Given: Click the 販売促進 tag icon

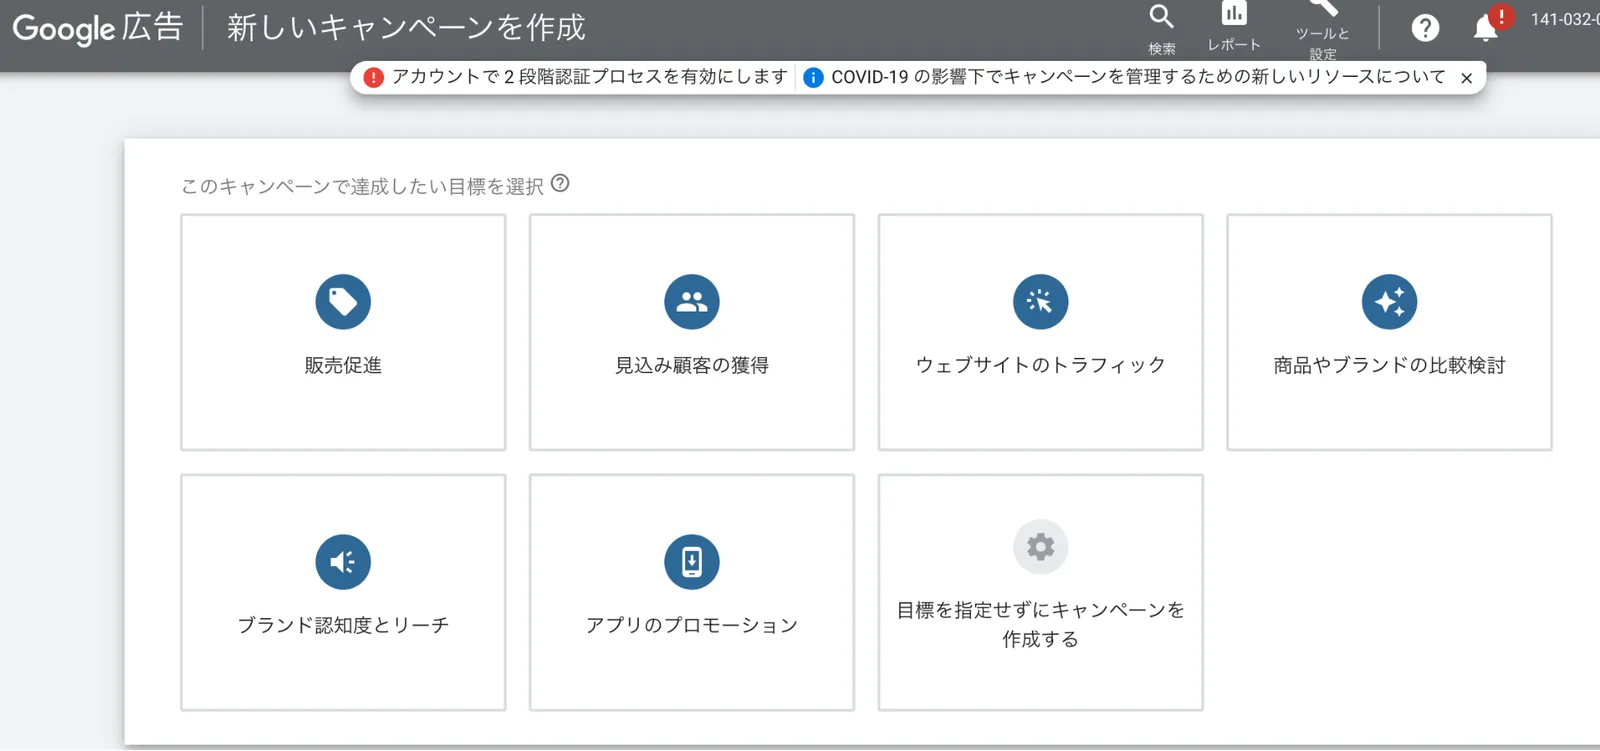Looking at the screenshot, I should [x=343, y=302].
